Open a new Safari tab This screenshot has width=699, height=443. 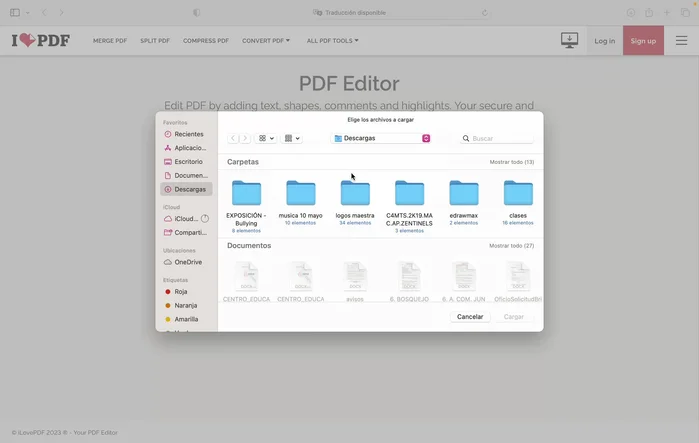coord(667,12)
